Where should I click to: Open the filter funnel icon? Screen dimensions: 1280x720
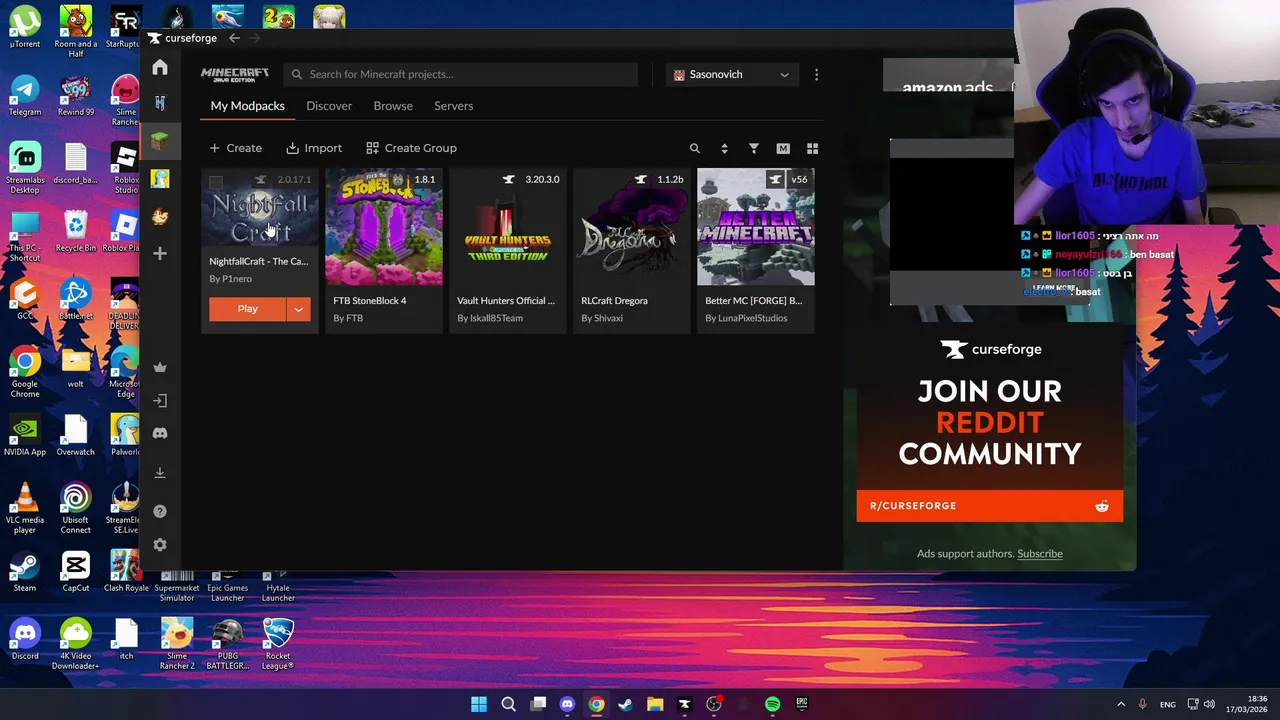[754, 148]
